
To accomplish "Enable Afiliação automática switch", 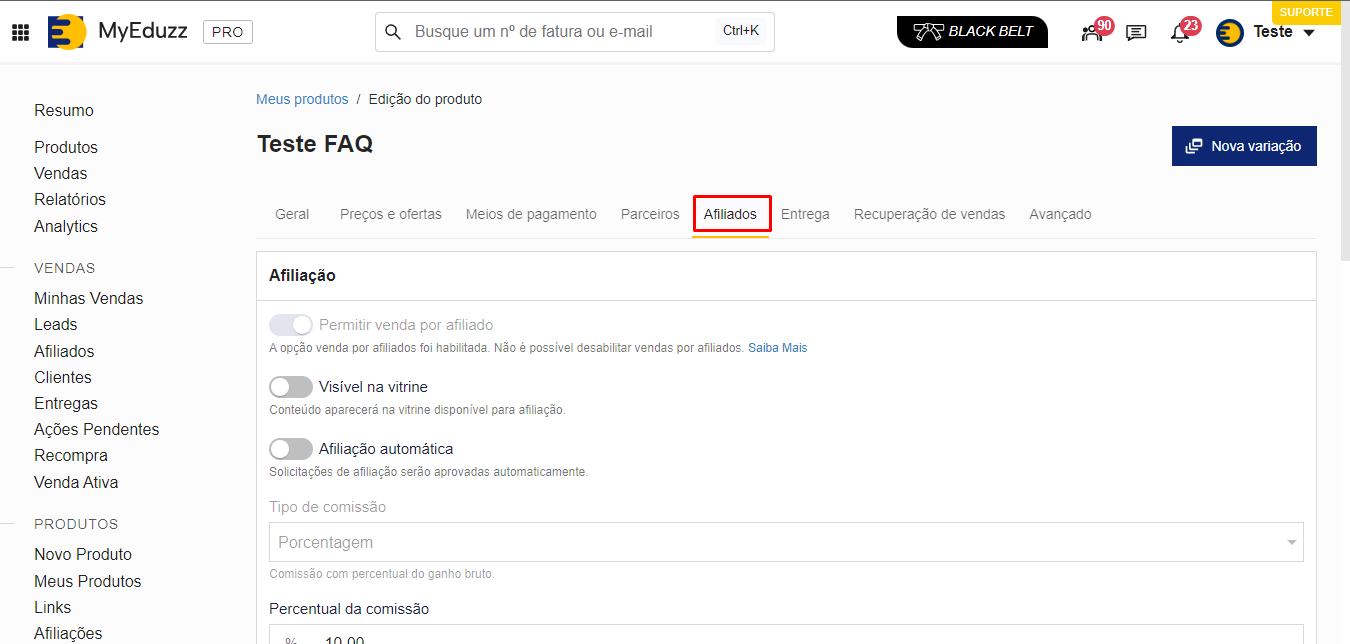I will point(291,449).
